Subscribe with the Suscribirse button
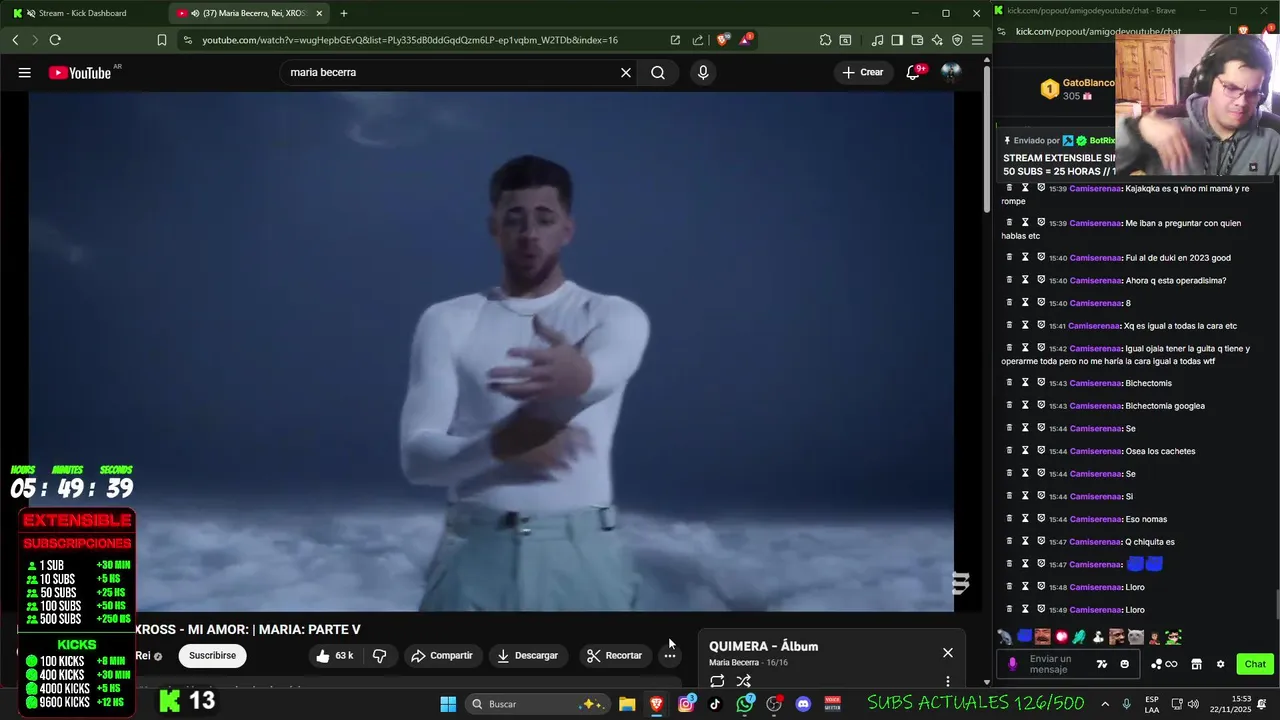The image size is (1280, 720). pos(212,655)
